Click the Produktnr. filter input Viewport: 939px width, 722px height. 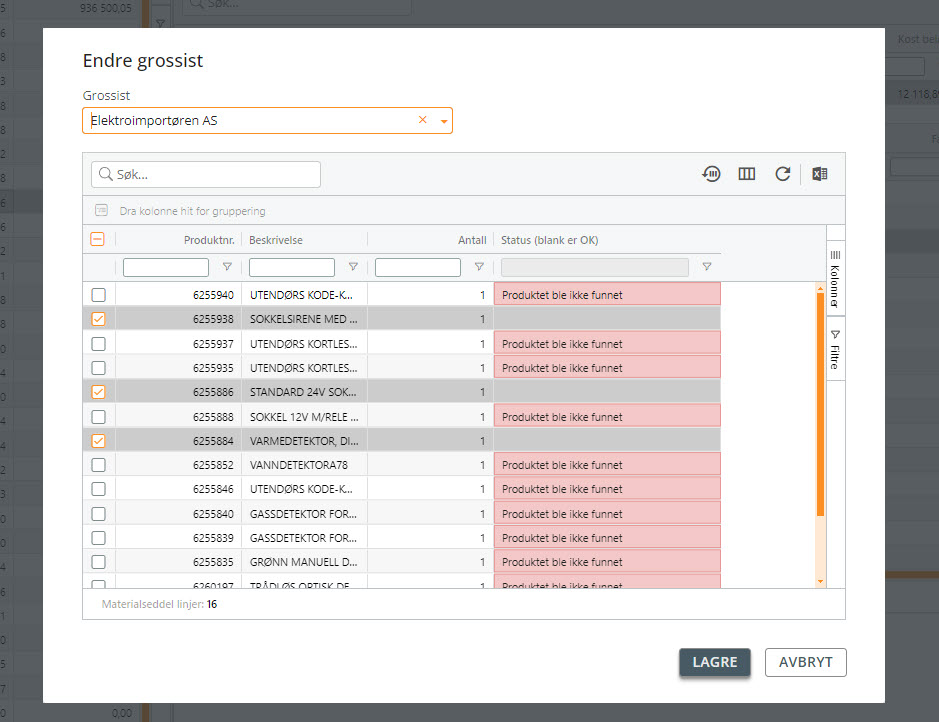point(166,267)
